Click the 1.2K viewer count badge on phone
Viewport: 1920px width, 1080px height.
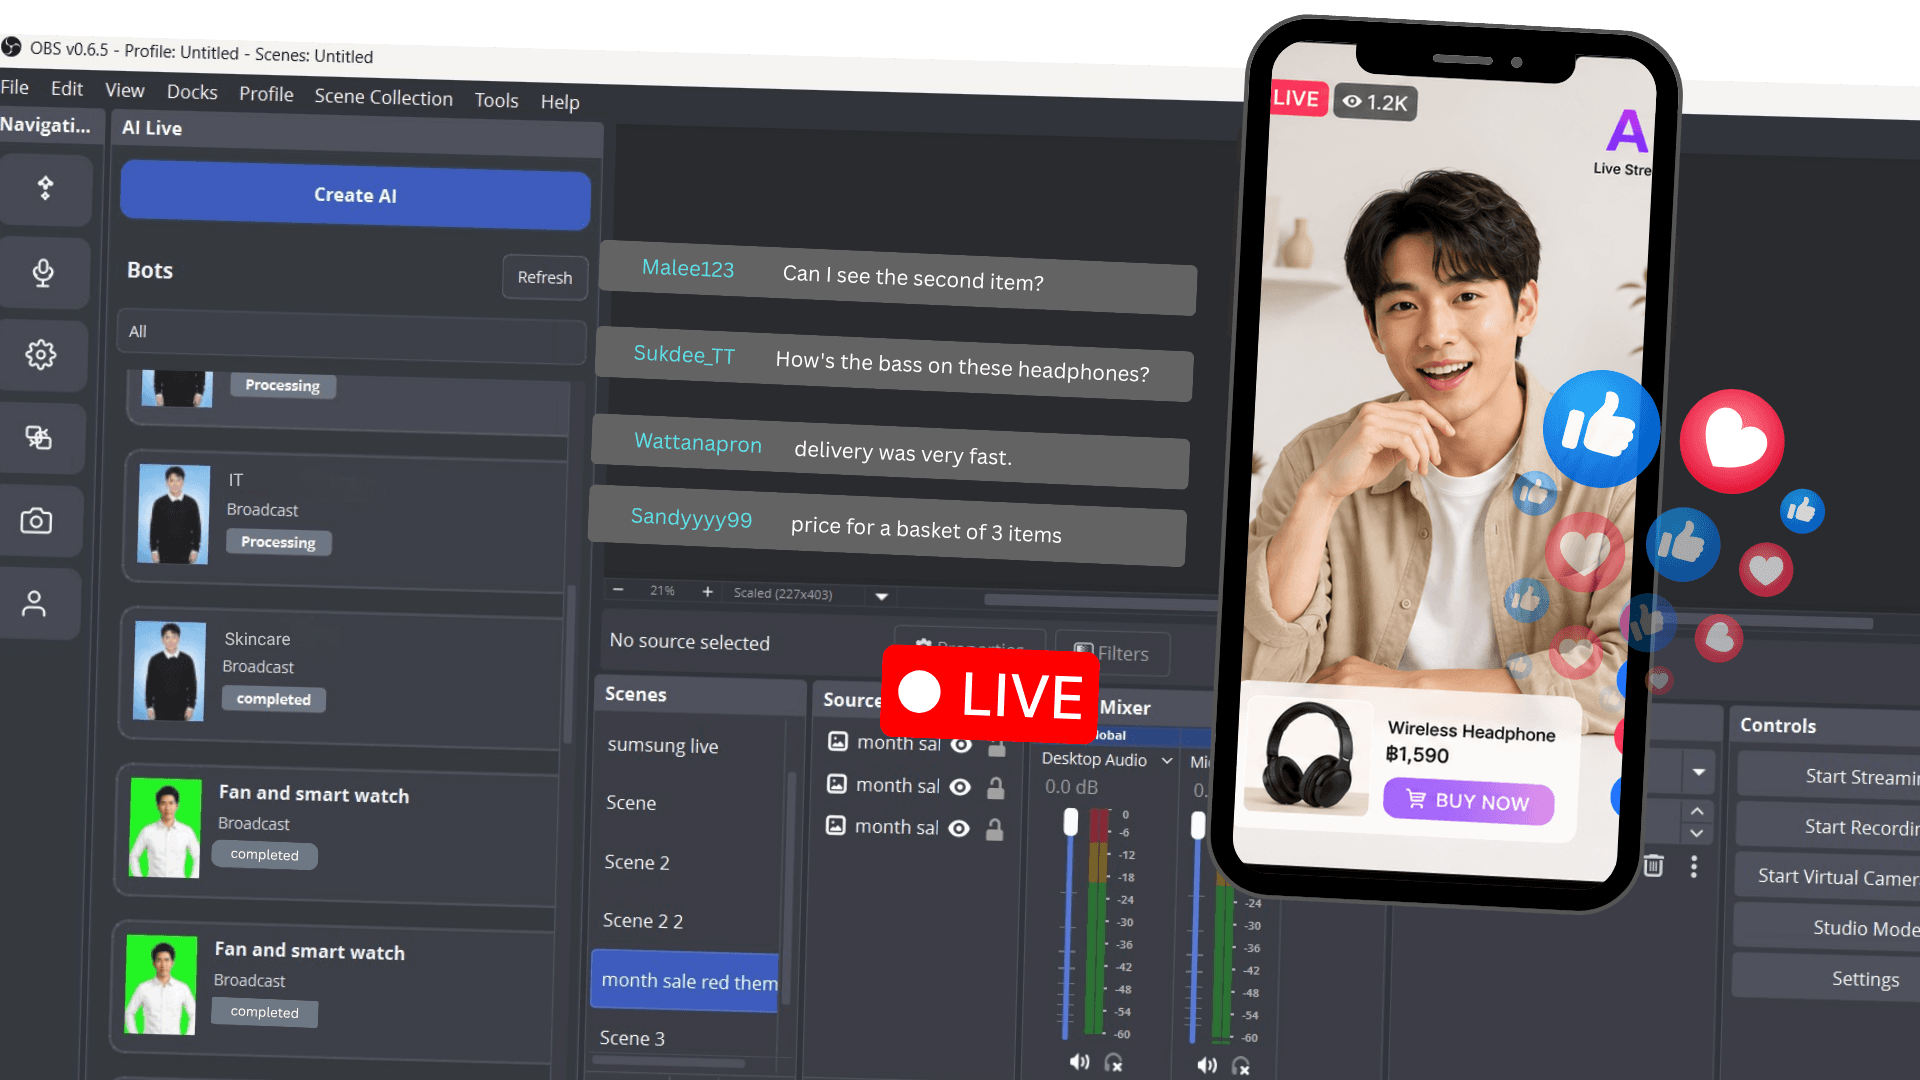coord(1376,102)
